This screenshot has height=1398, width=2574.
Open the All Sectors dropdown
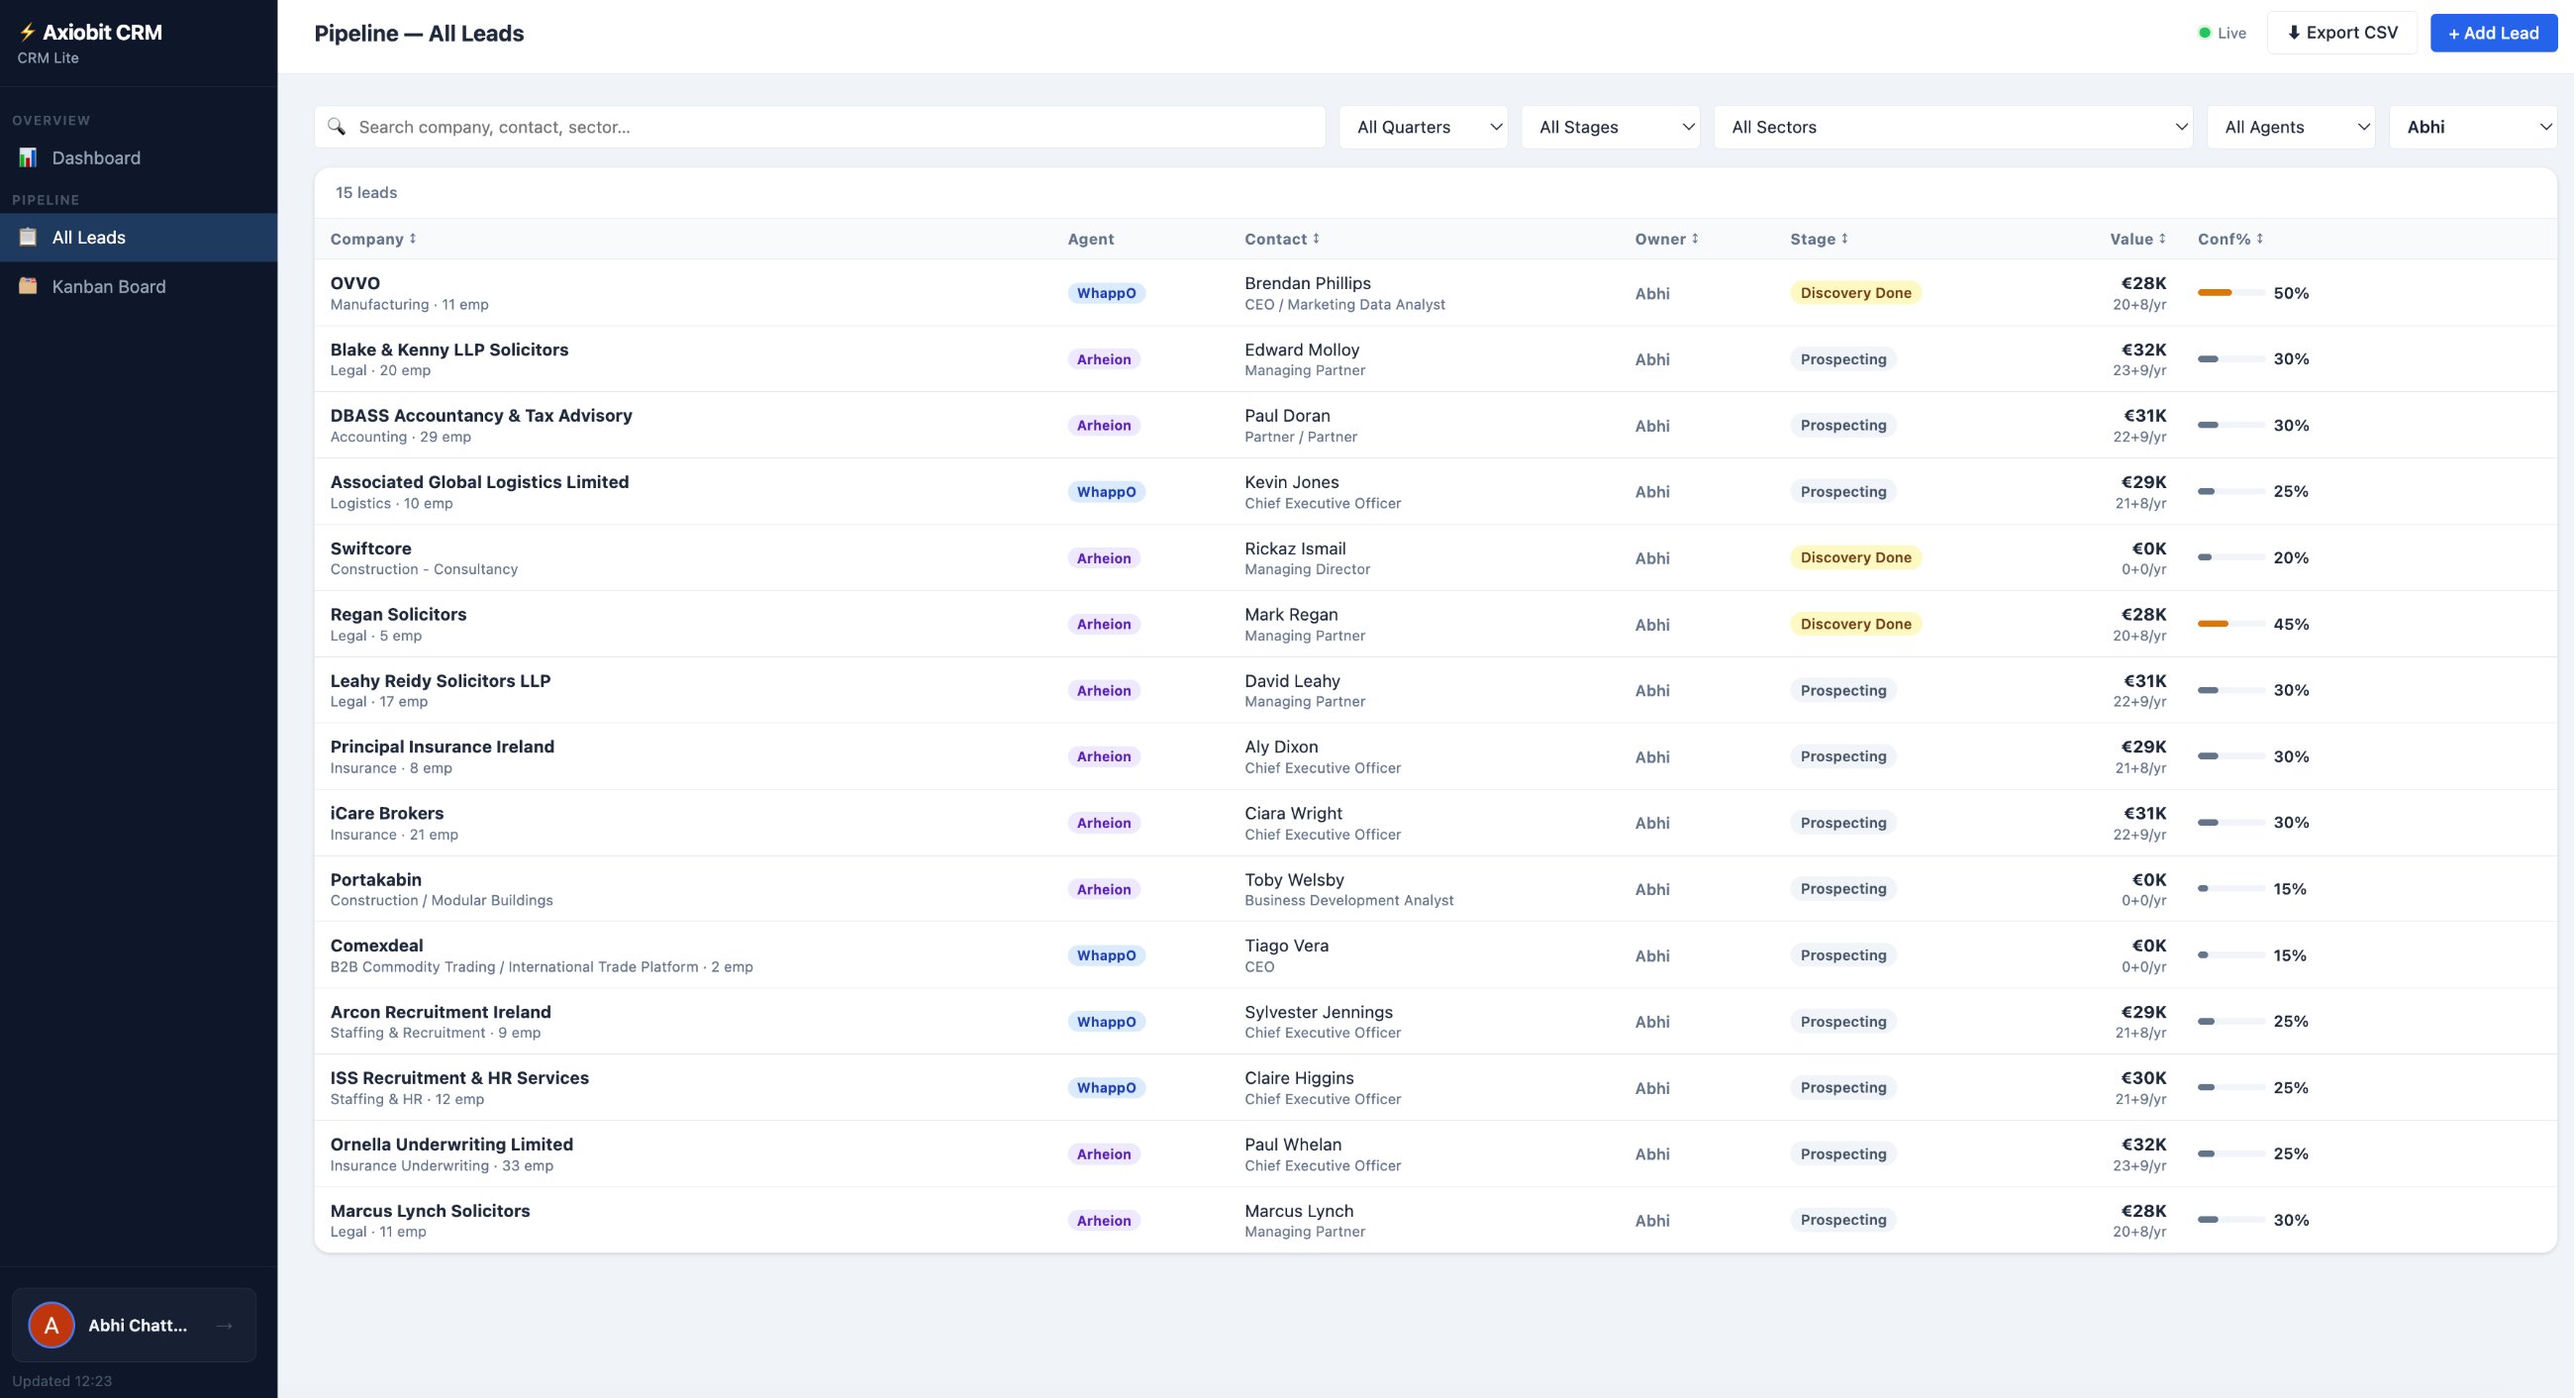pos(1952,127)
